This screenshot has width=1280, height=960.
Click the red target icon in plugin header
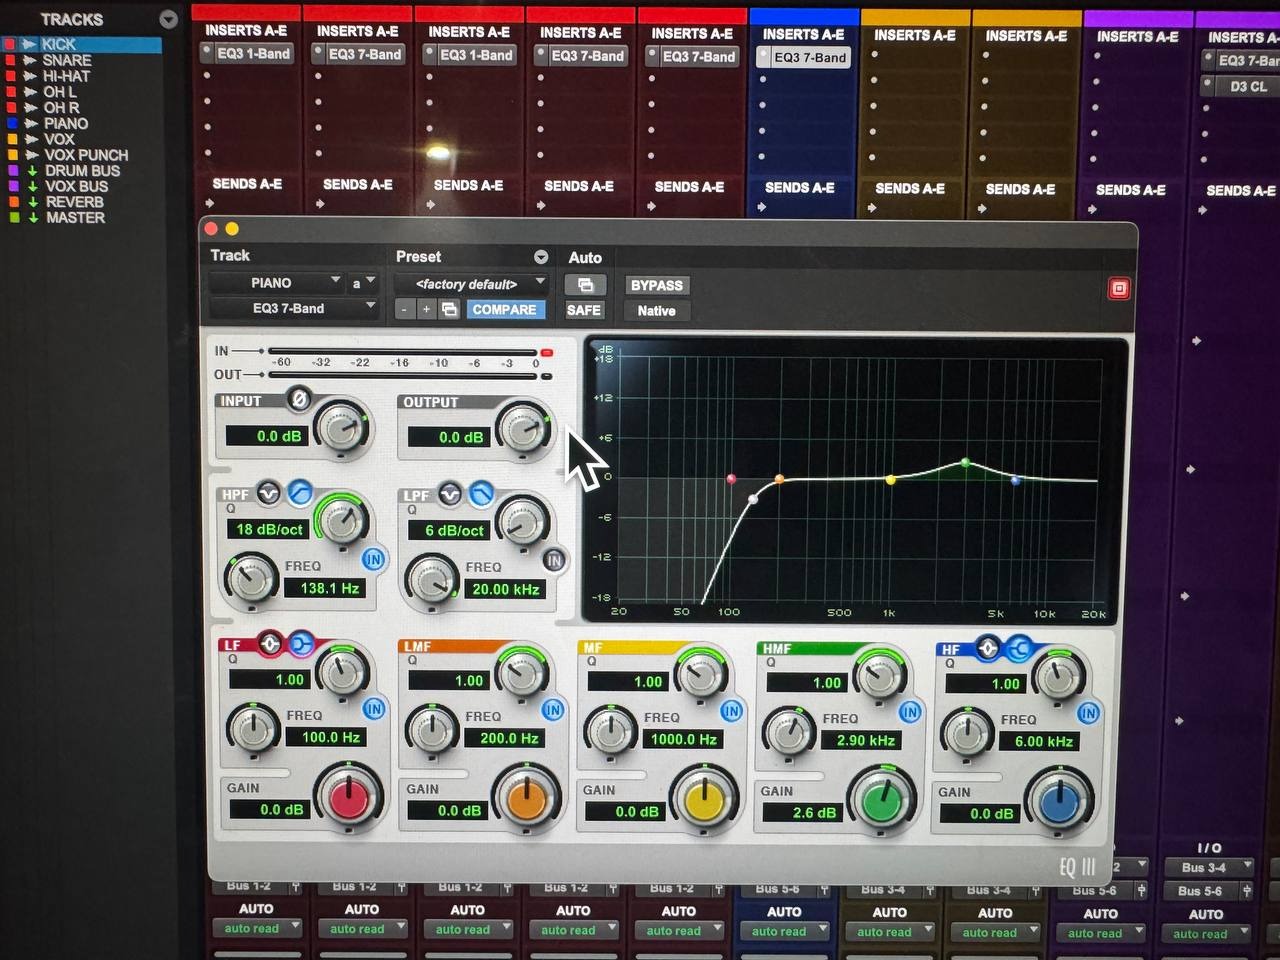click(1119, 289)
